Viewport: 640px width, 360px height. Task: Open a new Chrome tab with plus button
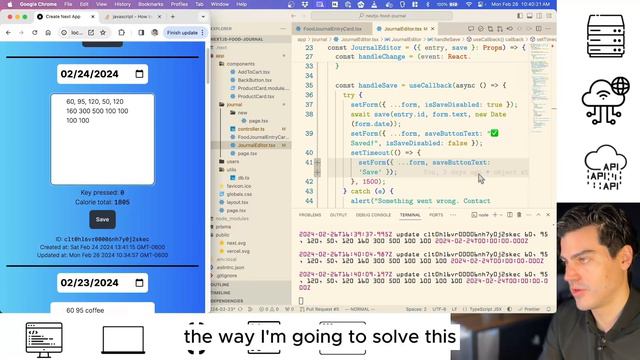[173, 17]
